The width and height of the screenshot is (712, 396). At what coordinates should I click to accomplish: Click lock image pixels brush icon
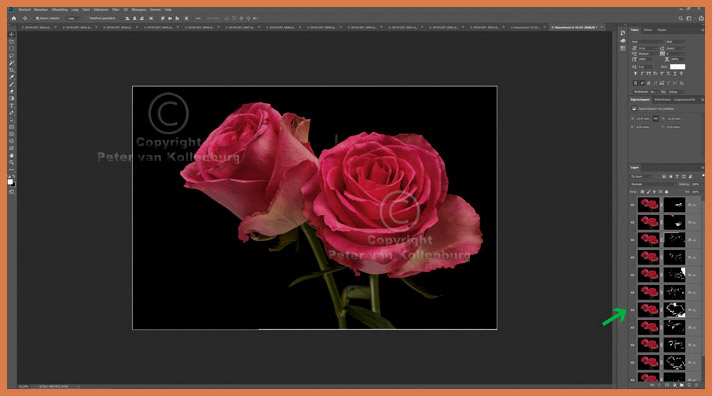click(648, 192)
